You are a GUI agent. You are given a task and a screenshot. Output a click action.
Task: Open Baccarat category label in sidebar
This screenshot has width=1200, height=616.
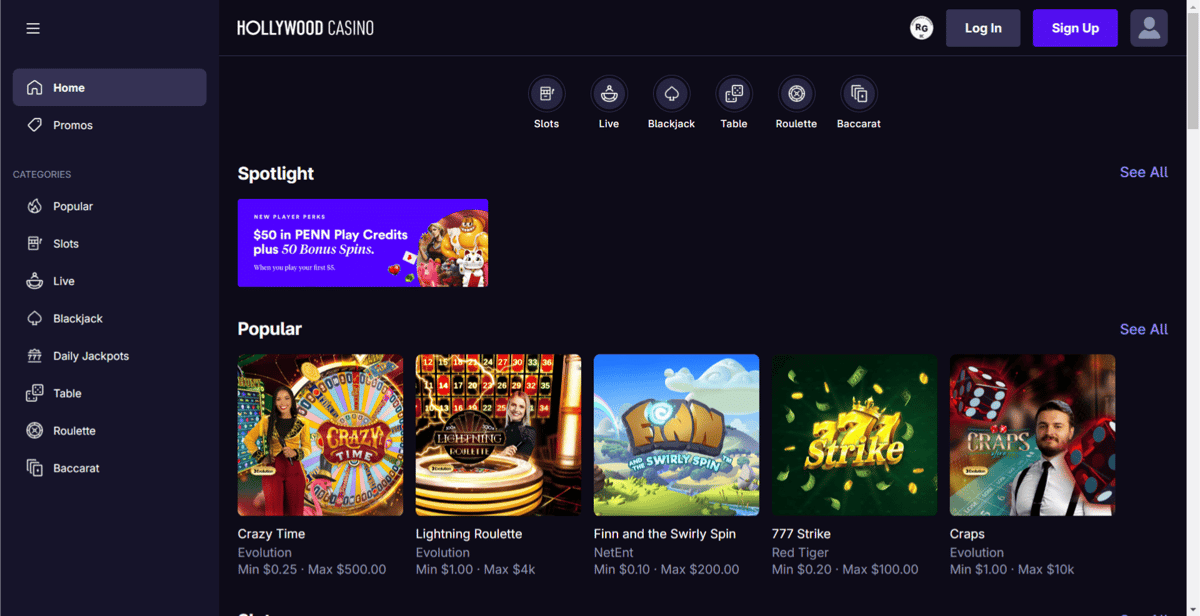point(76,468)
